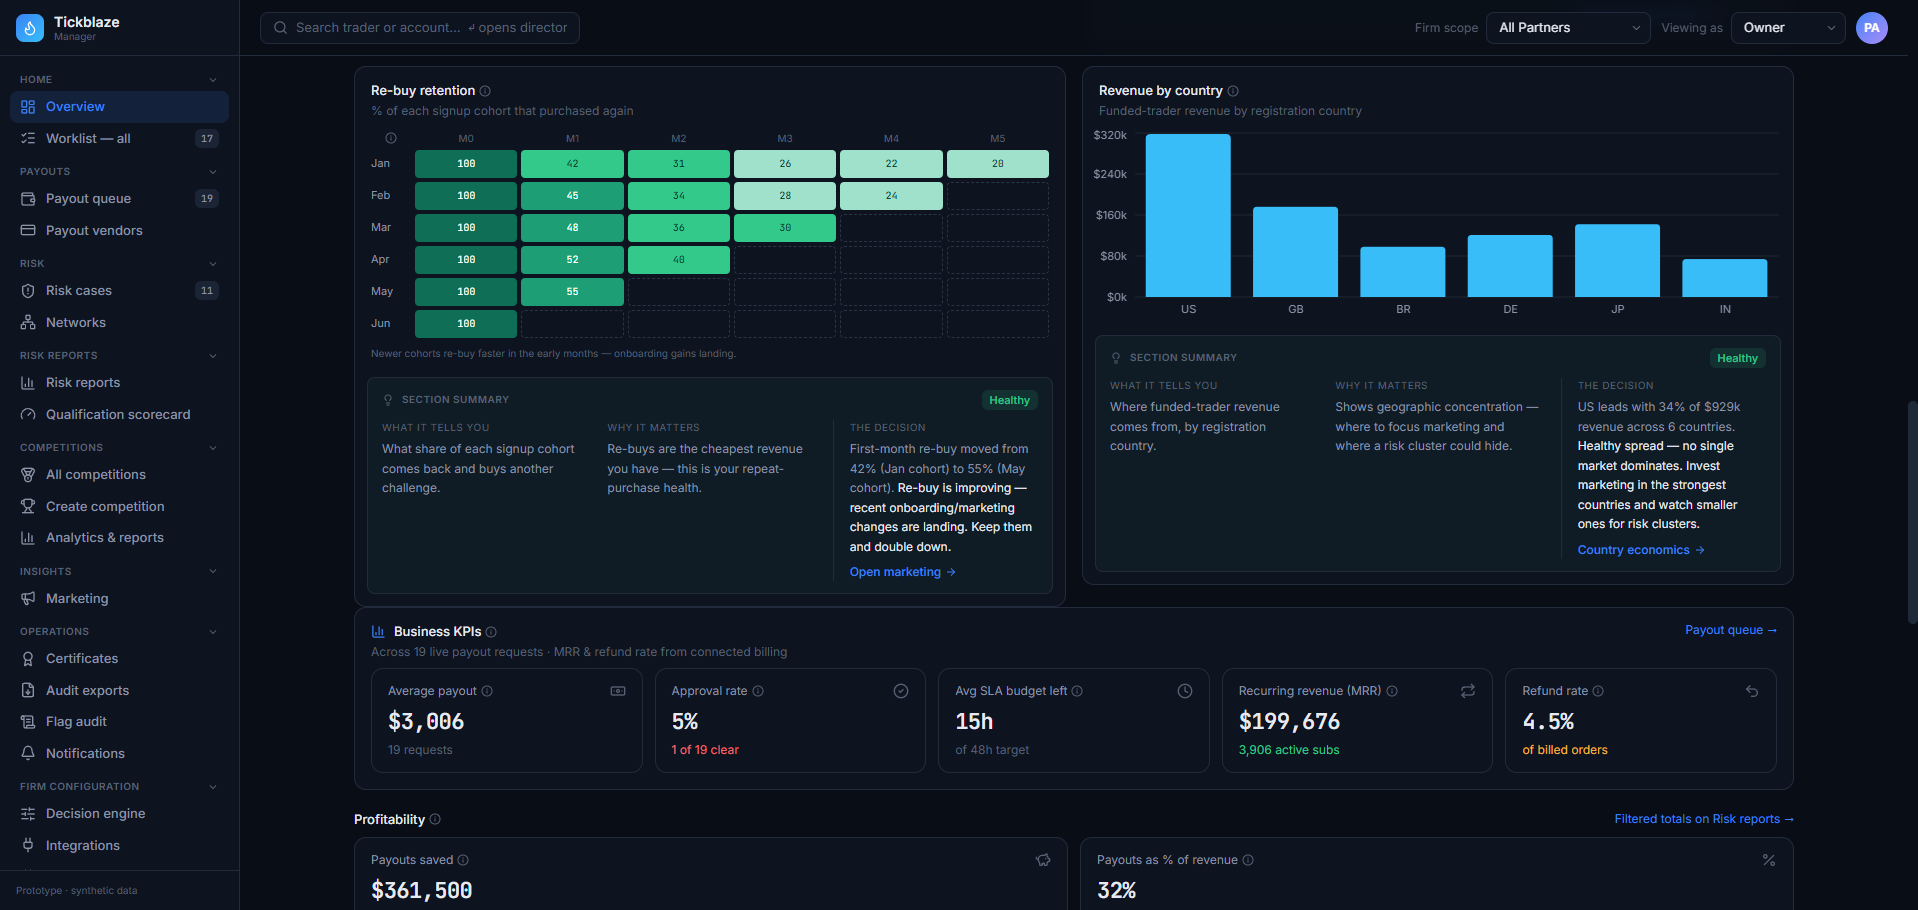Click the info icon beside Refund rate
The width and height of the screenshot is (1918, 910).
pos(1598,691)
